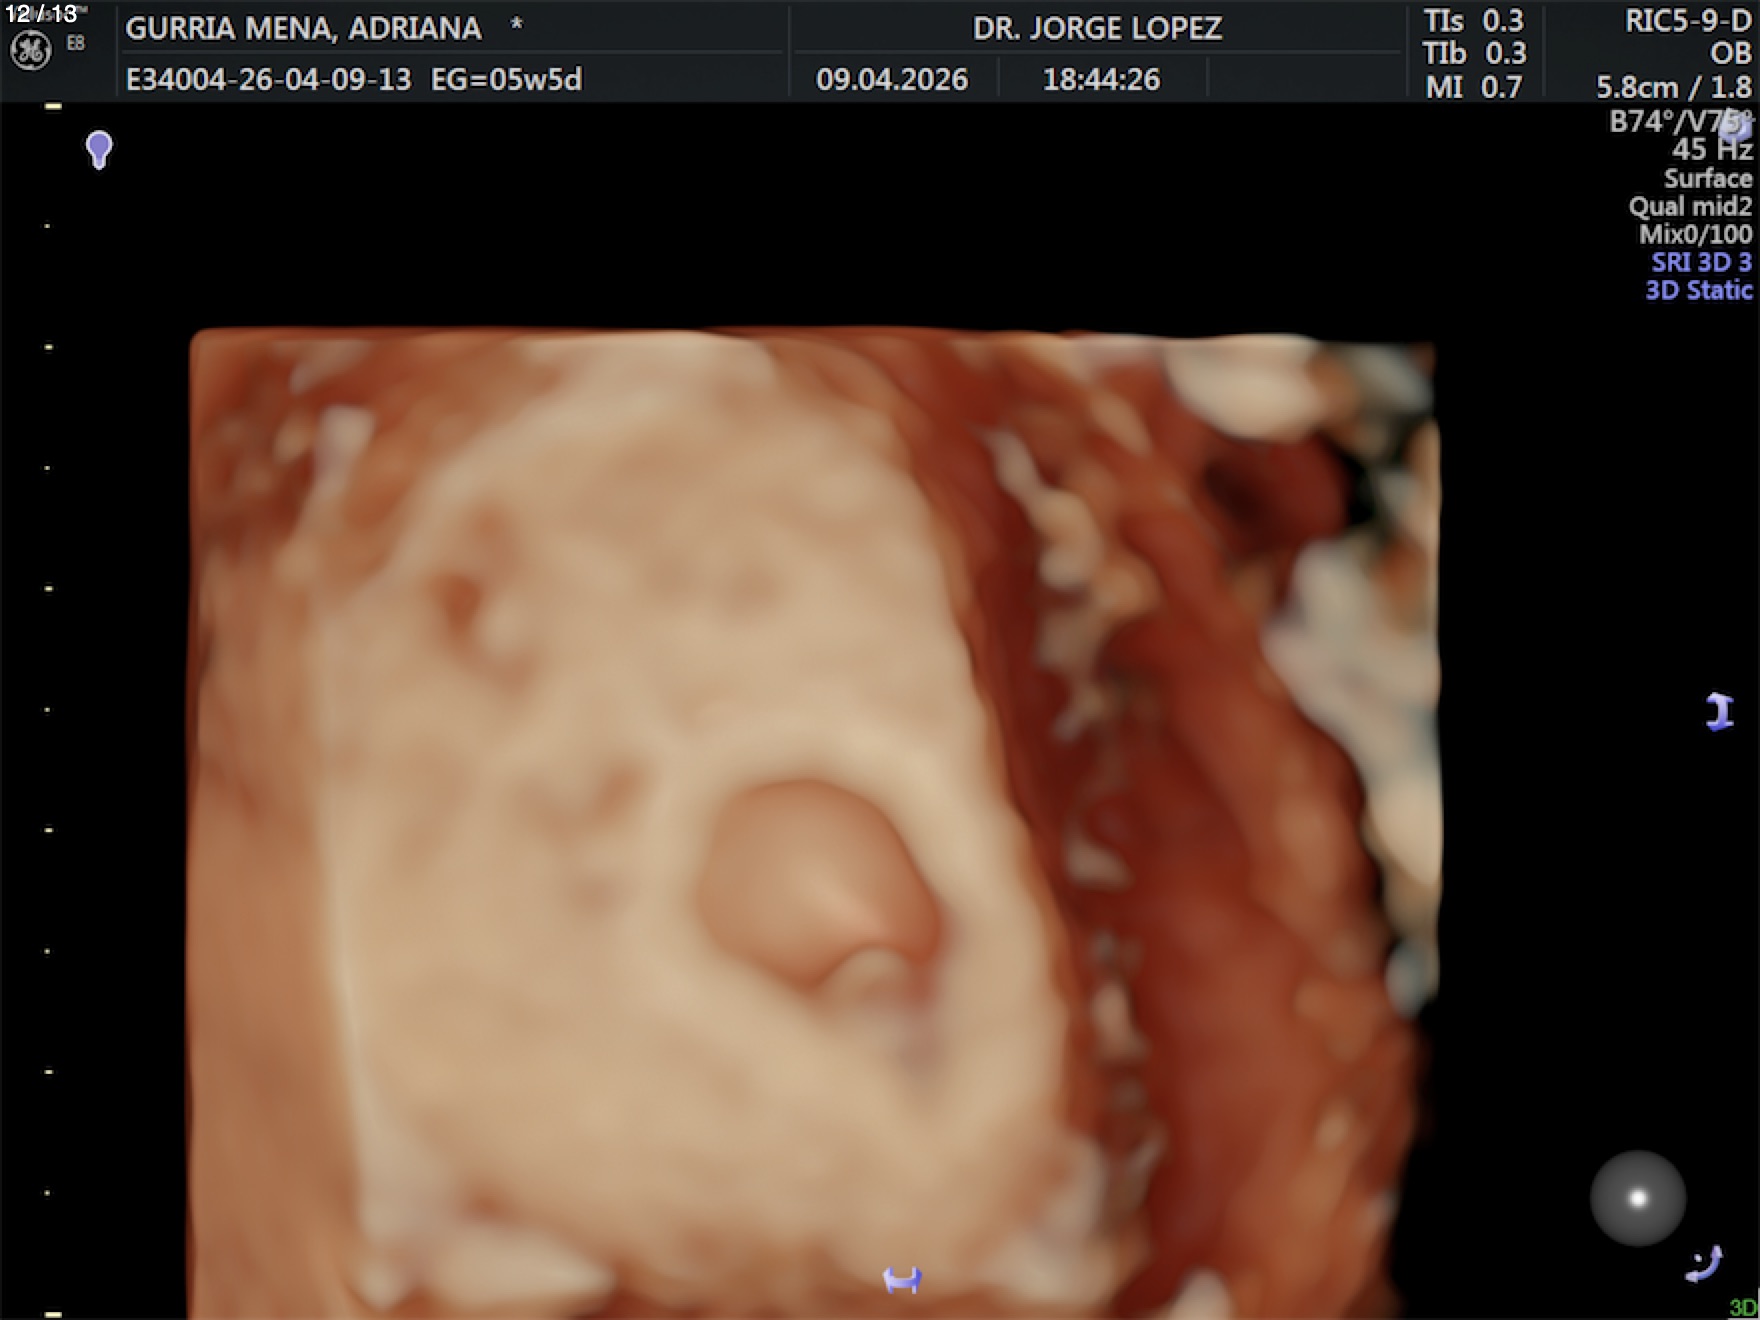Click the 3D Static mode label

1698,291
